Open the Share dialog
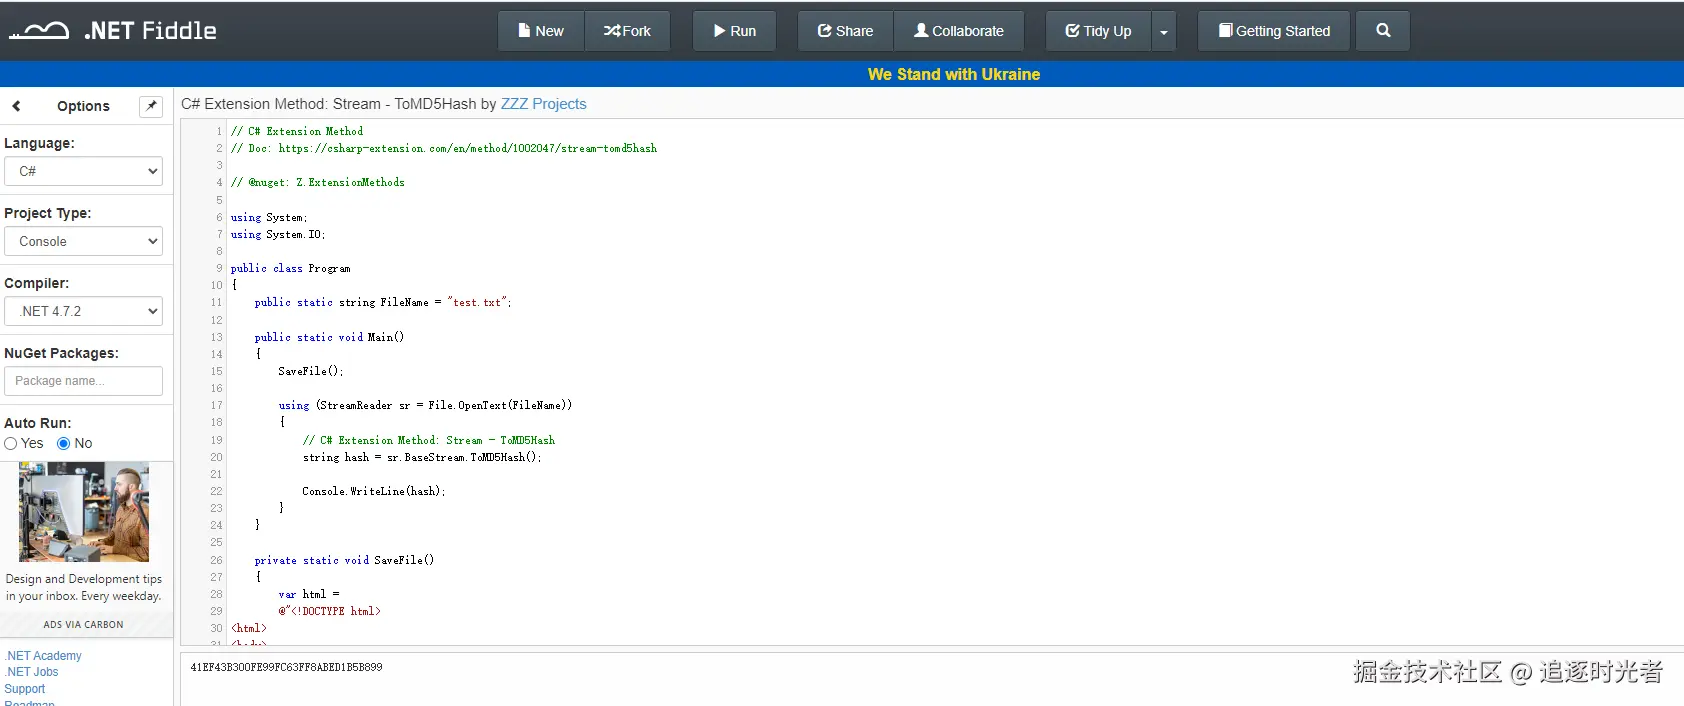This screenshot has height=706, width=1684. (845, 31)
